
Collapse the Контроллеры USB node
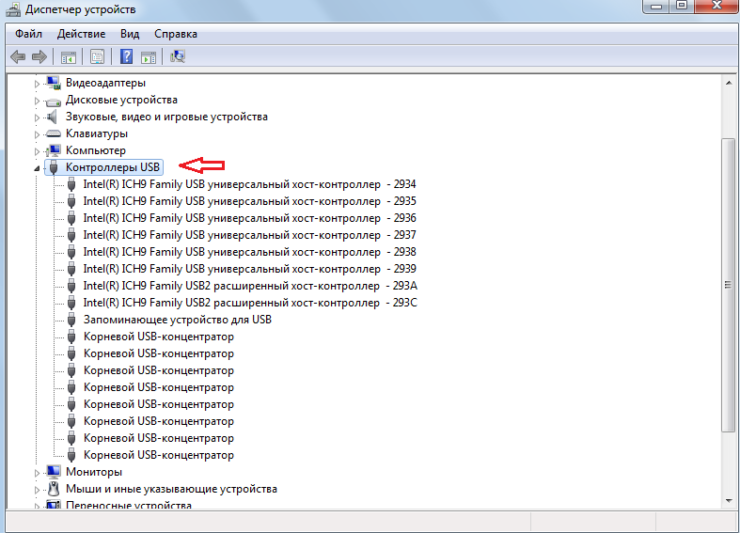pyautogui.click(x=37, y=169)
